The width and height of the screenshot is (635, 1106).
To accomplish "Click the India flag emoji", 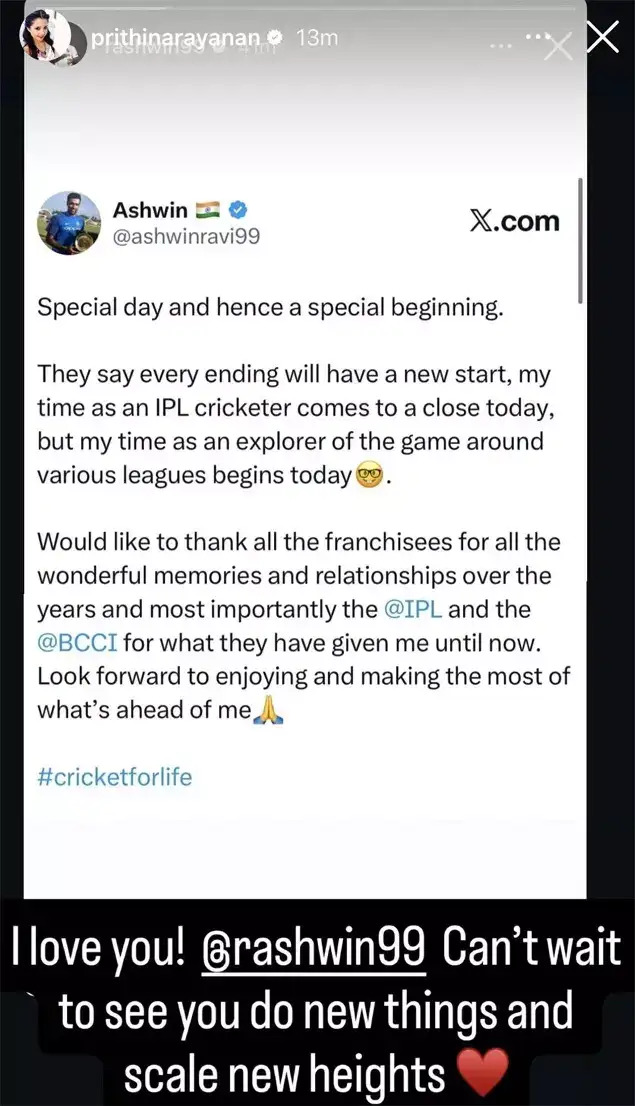I will tap(210, 210).
